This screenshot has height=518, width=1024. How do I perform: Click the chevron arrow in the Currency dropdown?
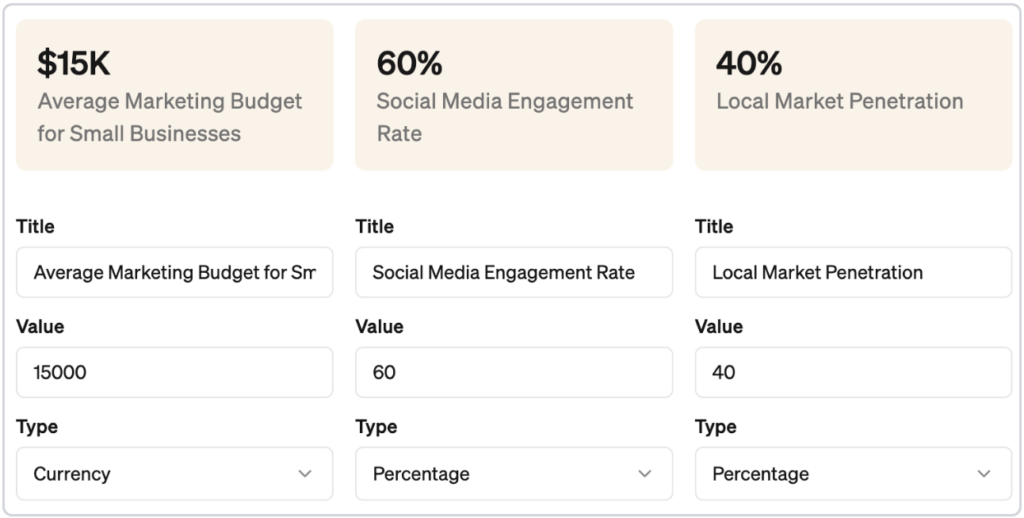click(x=305, y=474)
